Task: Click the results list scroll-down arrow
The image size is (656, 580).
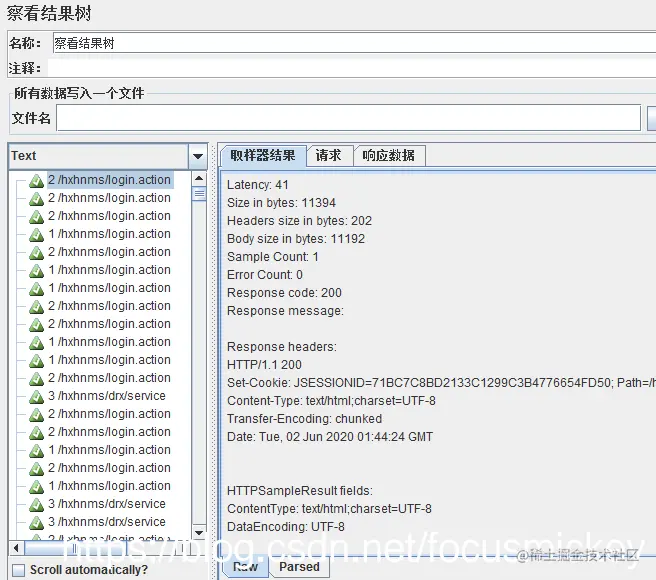Action: pos(199,532)
